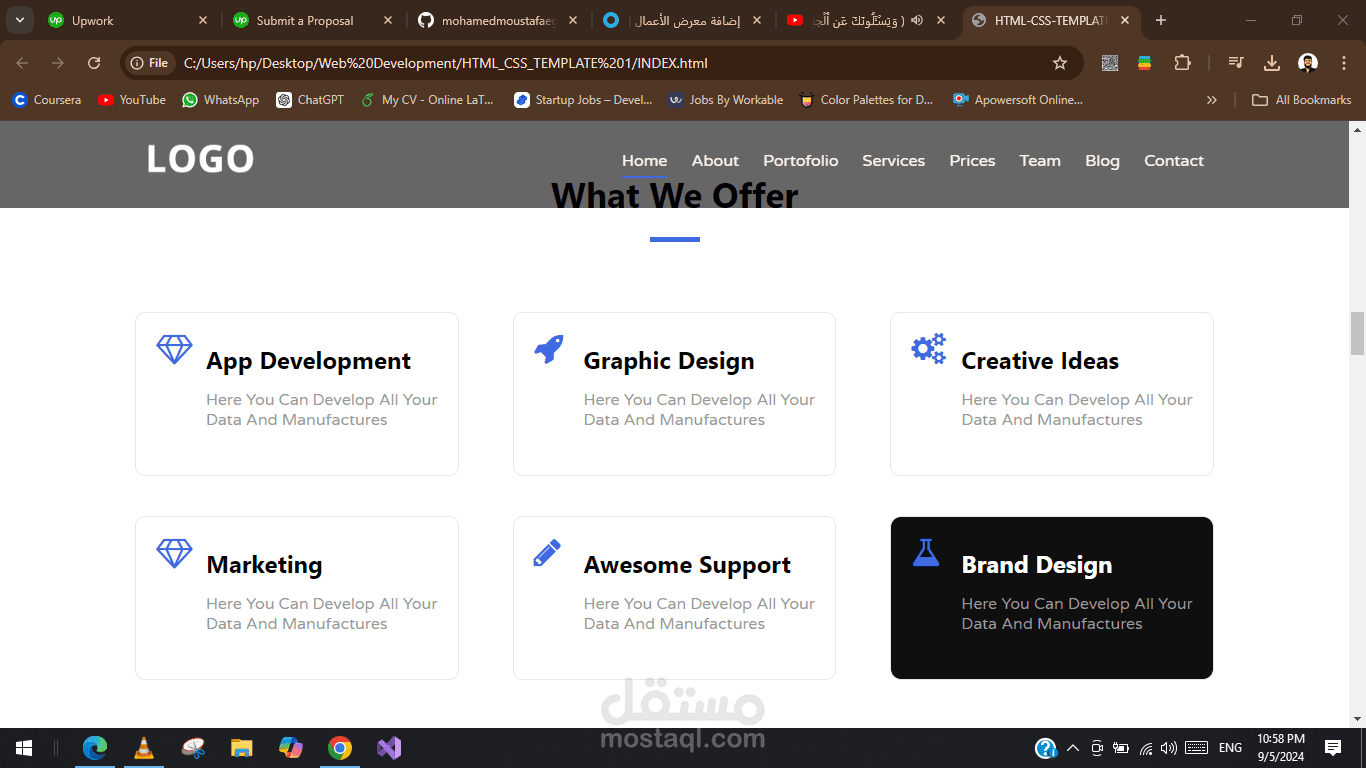
Task: Switch to the Submit a Proposal tab
Action: (313, 20)
